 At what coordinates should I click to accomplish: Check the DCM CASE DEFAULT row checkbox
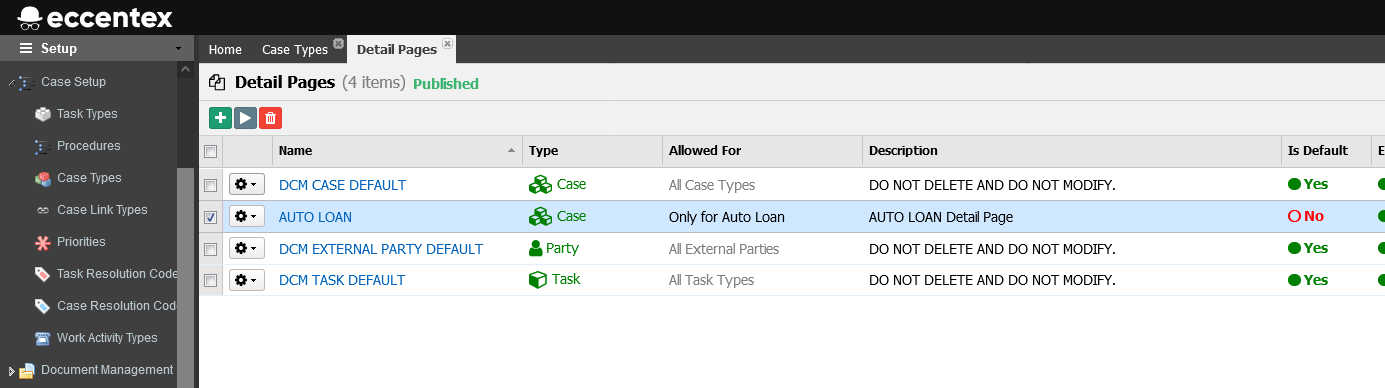pos(210,185)
